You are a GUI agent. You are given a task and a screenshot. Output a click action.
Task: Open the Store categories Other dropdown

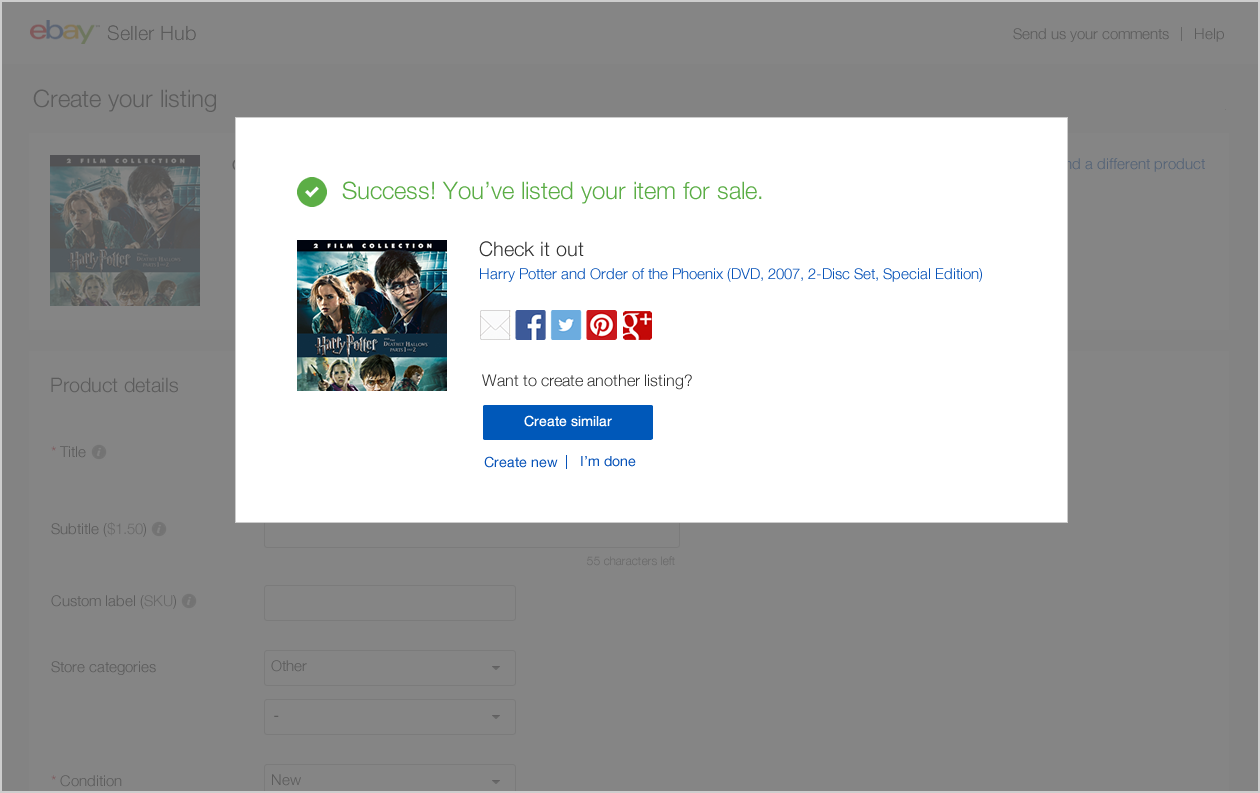pos(390,668)
